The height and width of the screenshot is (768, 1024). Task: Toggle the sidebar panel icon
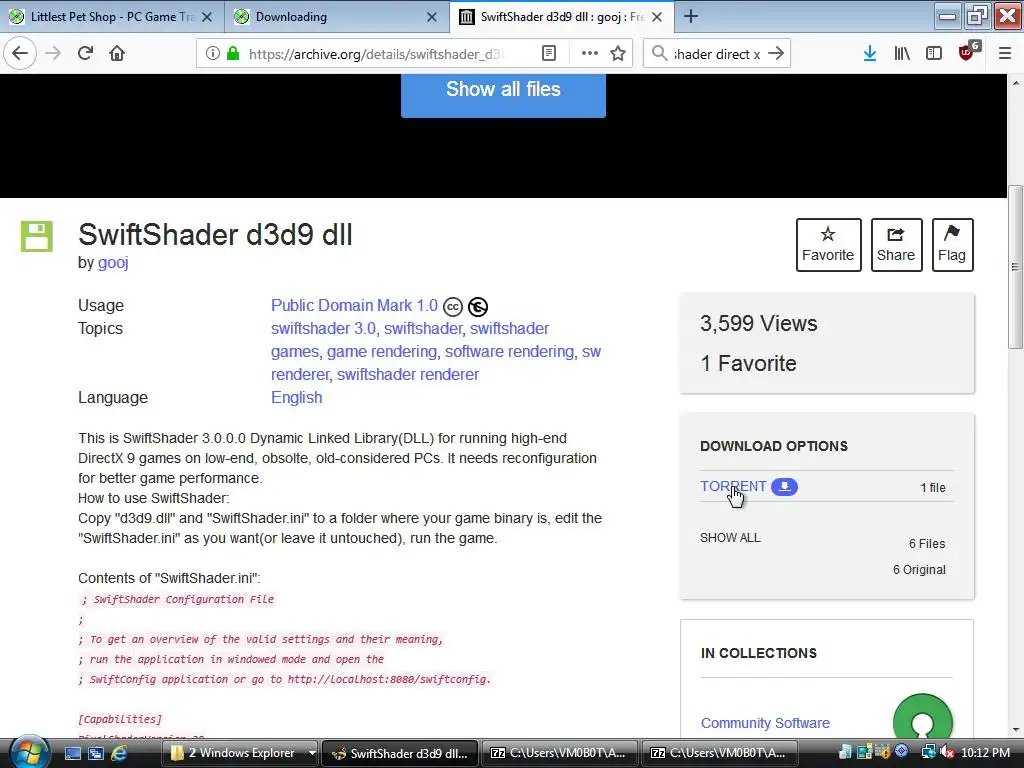click(x=934, y=54)
